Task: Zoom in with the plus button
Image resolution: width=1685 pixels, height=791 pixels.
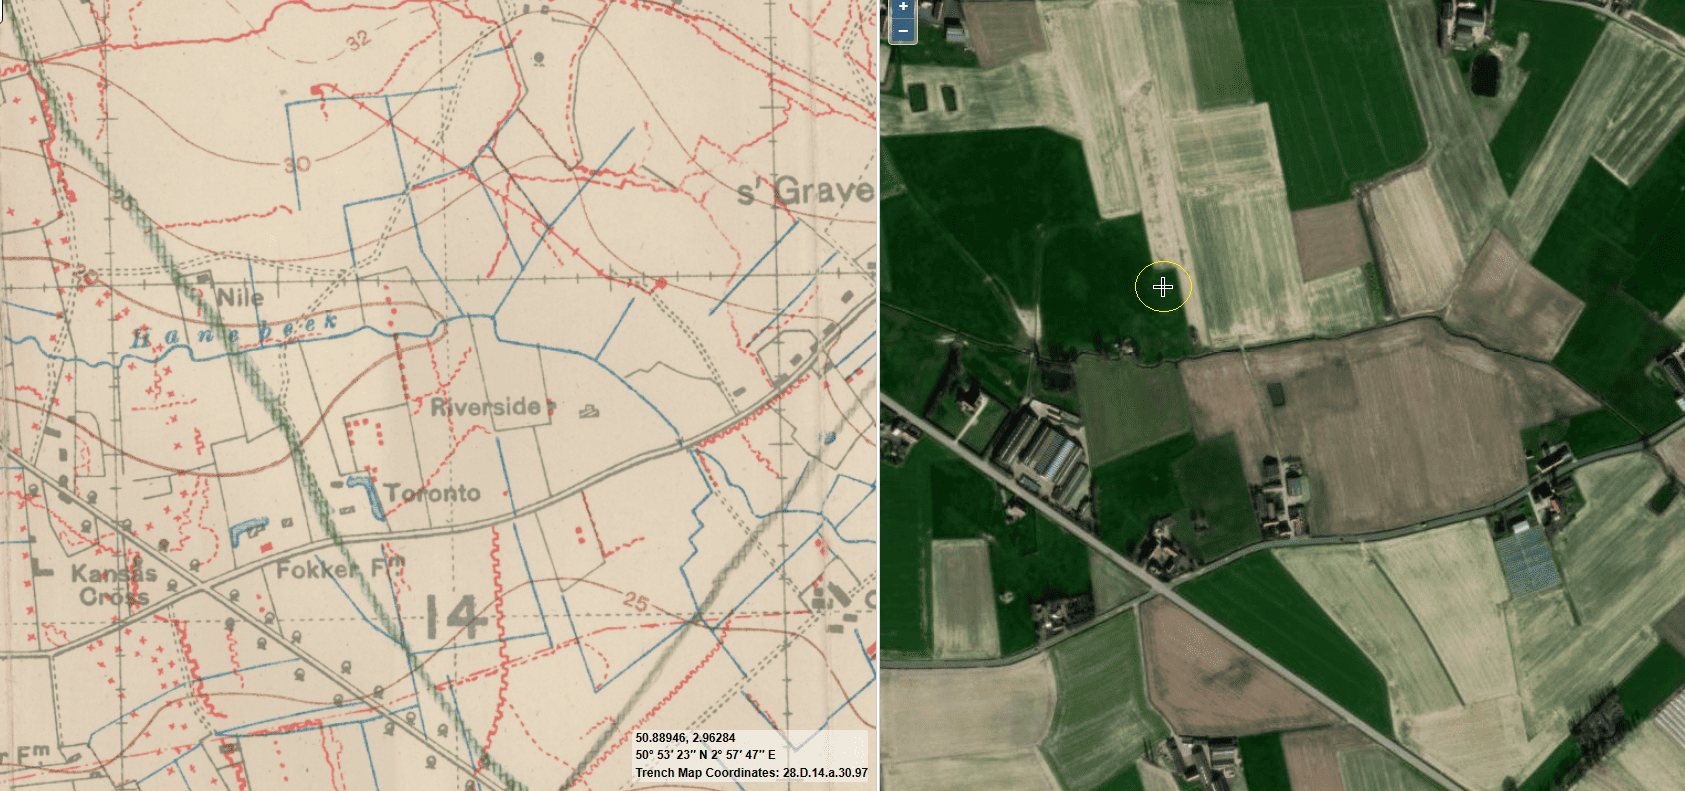Action: 903,7
